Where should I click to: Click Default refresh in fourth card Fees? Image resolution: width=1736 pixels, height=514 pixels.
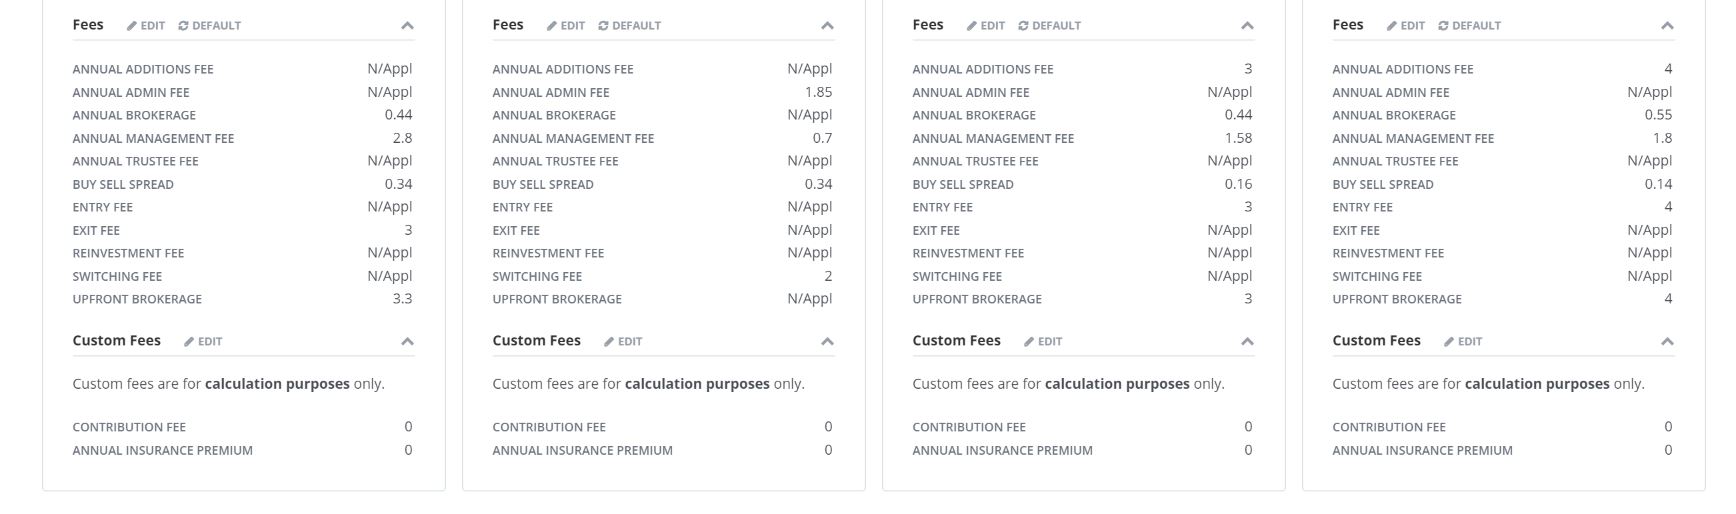1470,26
